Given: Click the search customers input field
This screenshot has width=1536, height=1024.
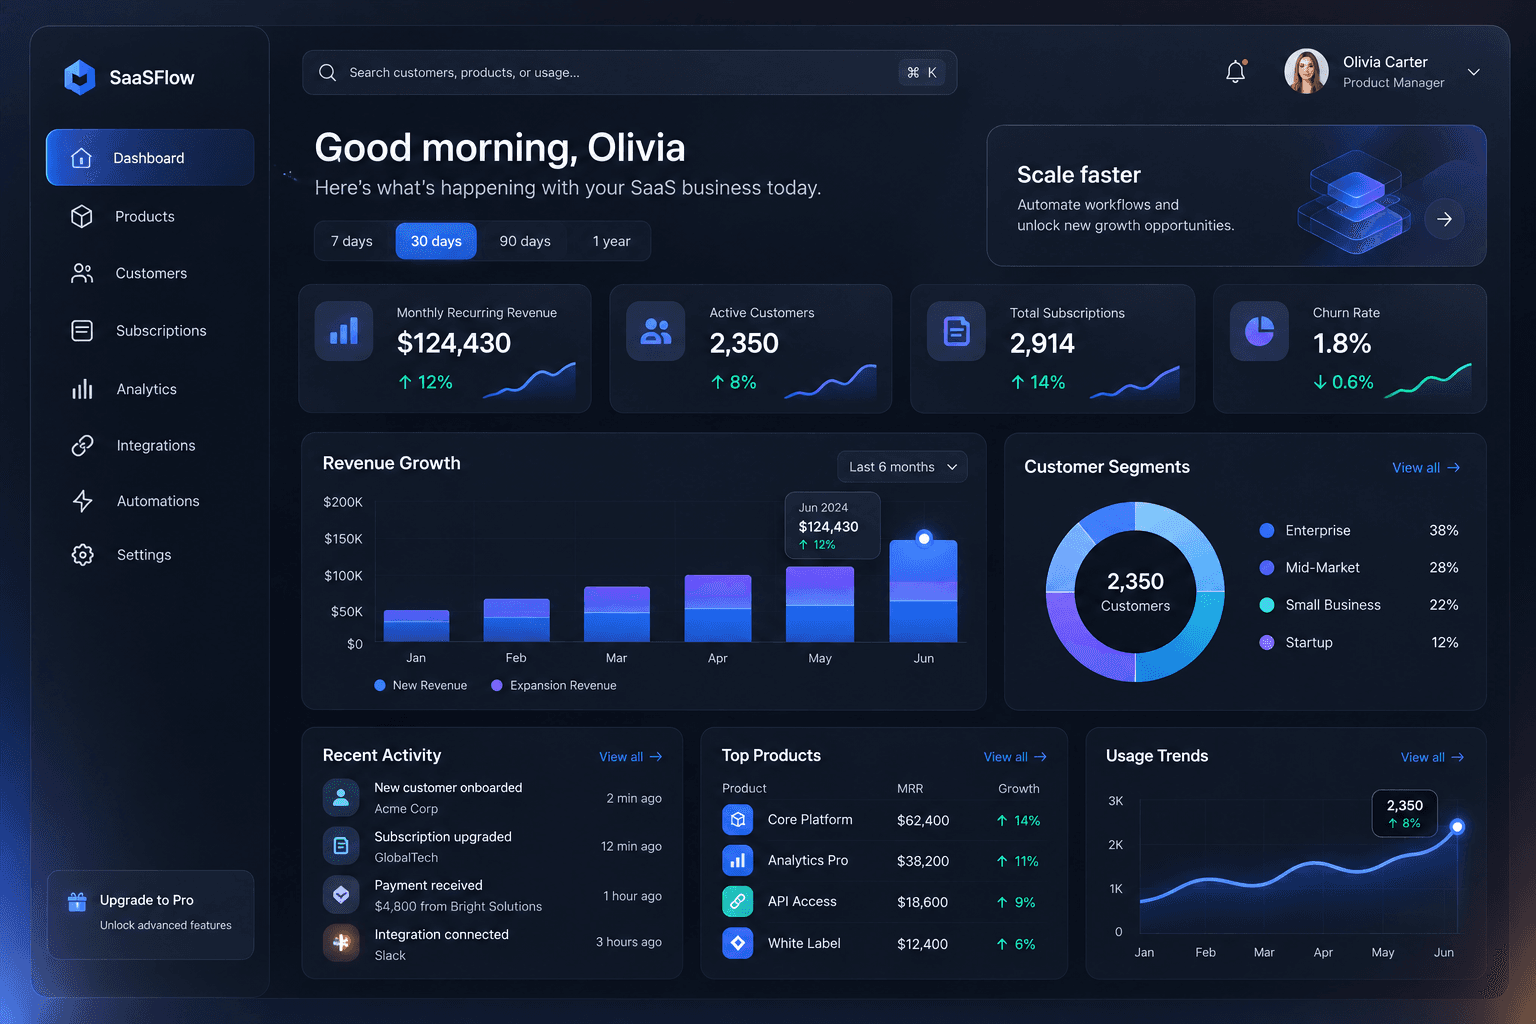Looking at the screenshot, I should [629, 72].
